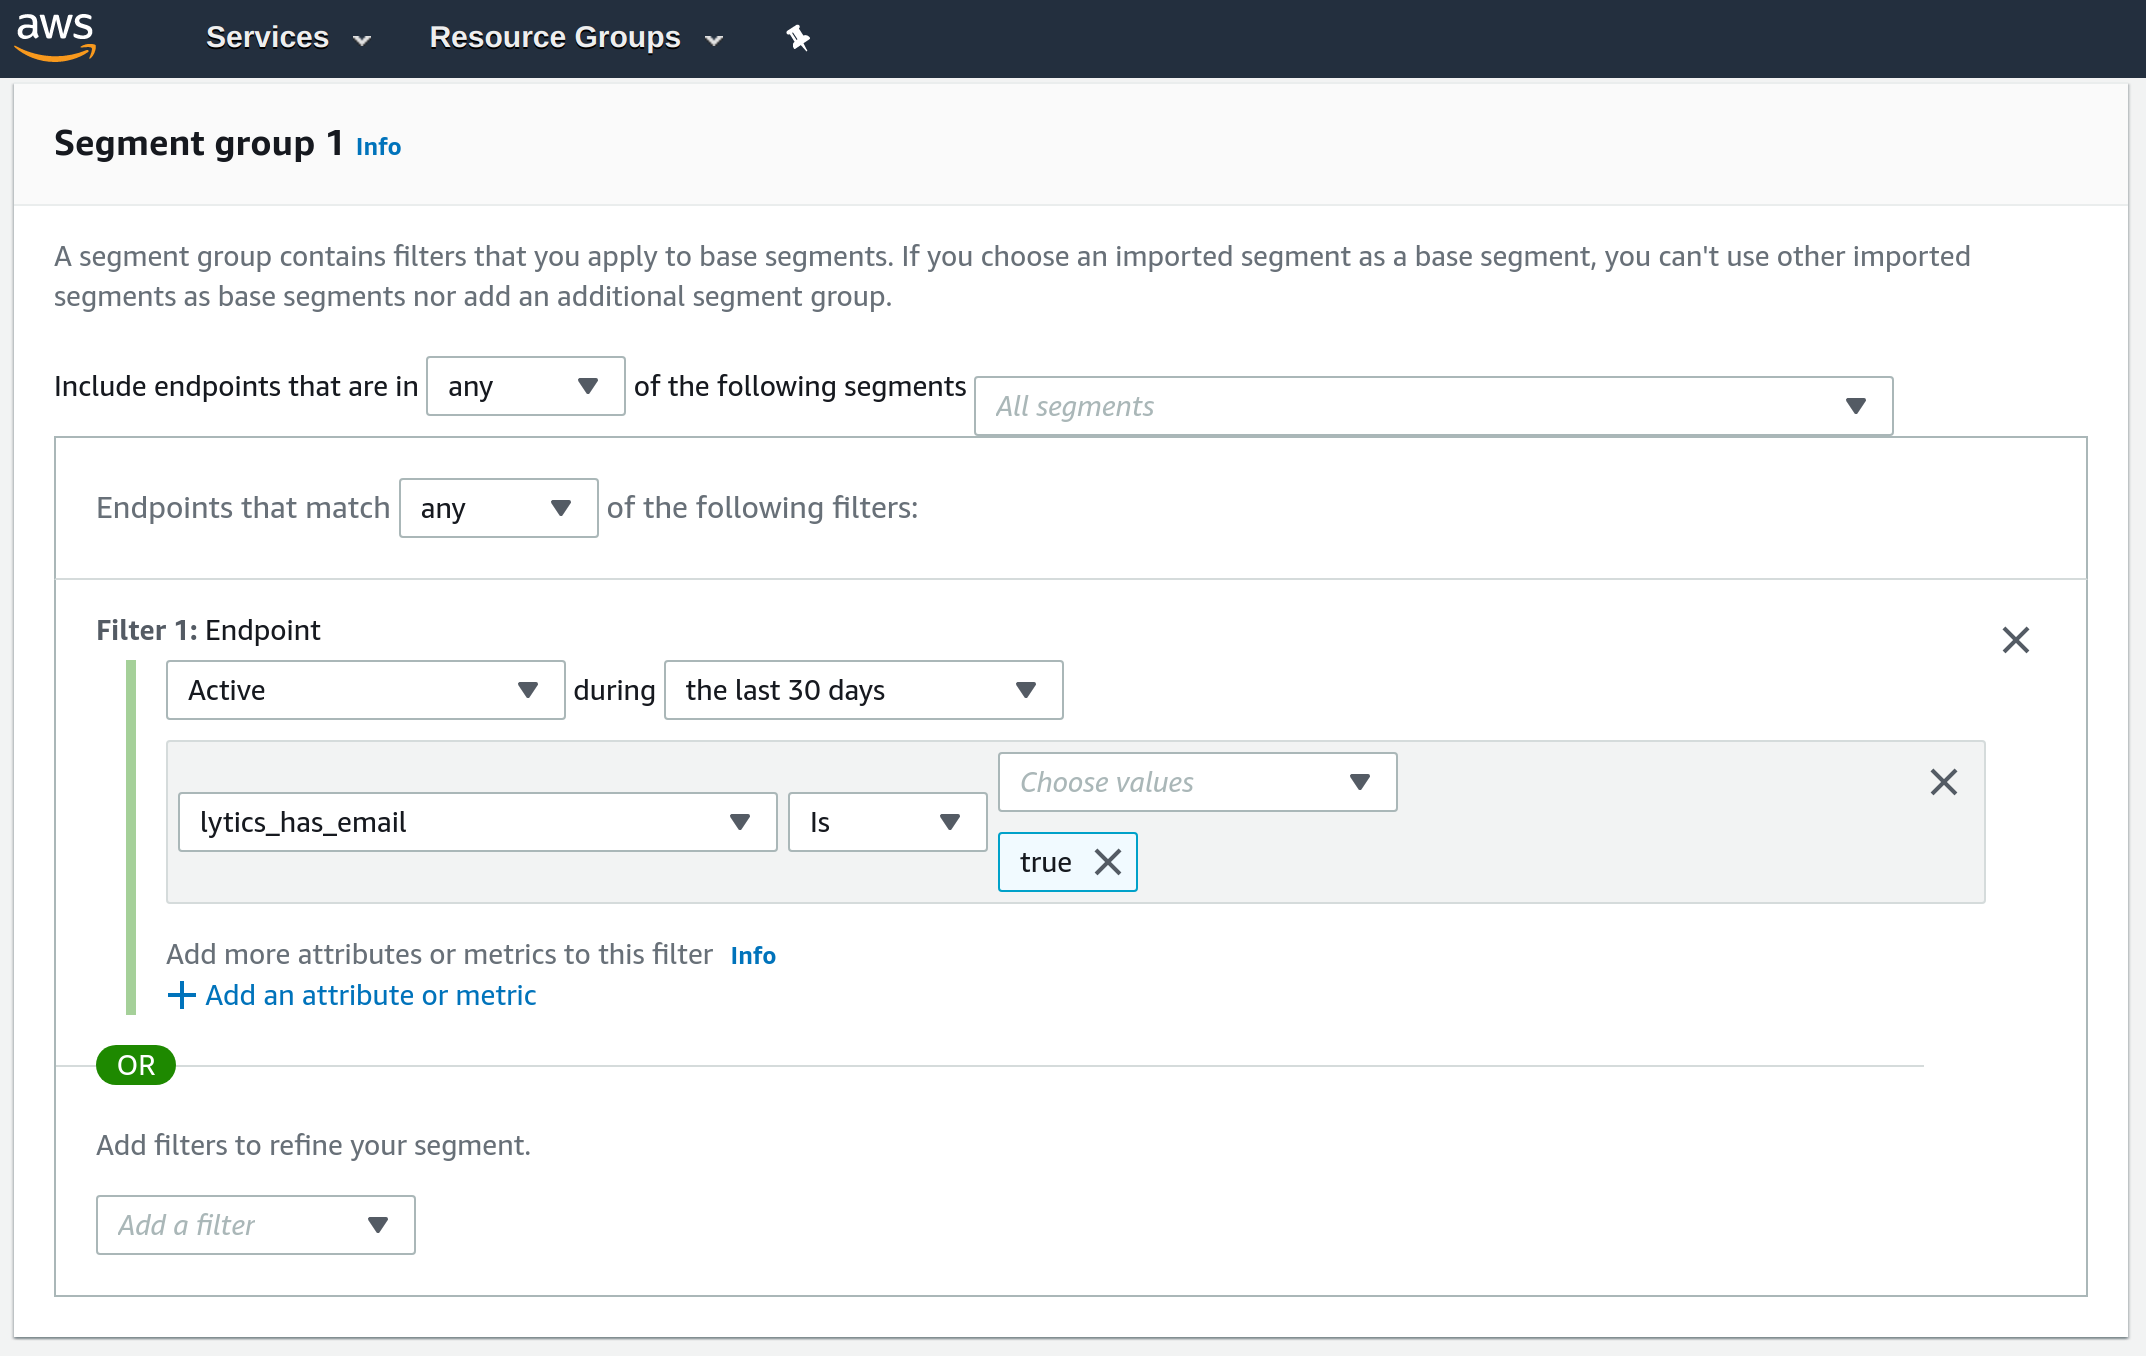Viewport: 2146px width, 1356px height.
Task: Remove the 'true' value tag
Action: click(x=1107, y=862)
